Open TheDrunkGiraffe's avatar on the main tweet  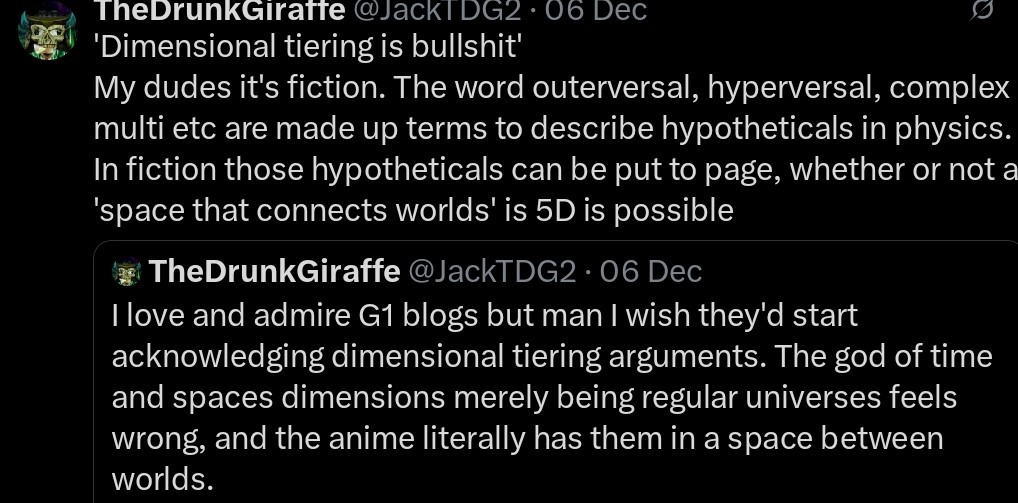(47, 31)
